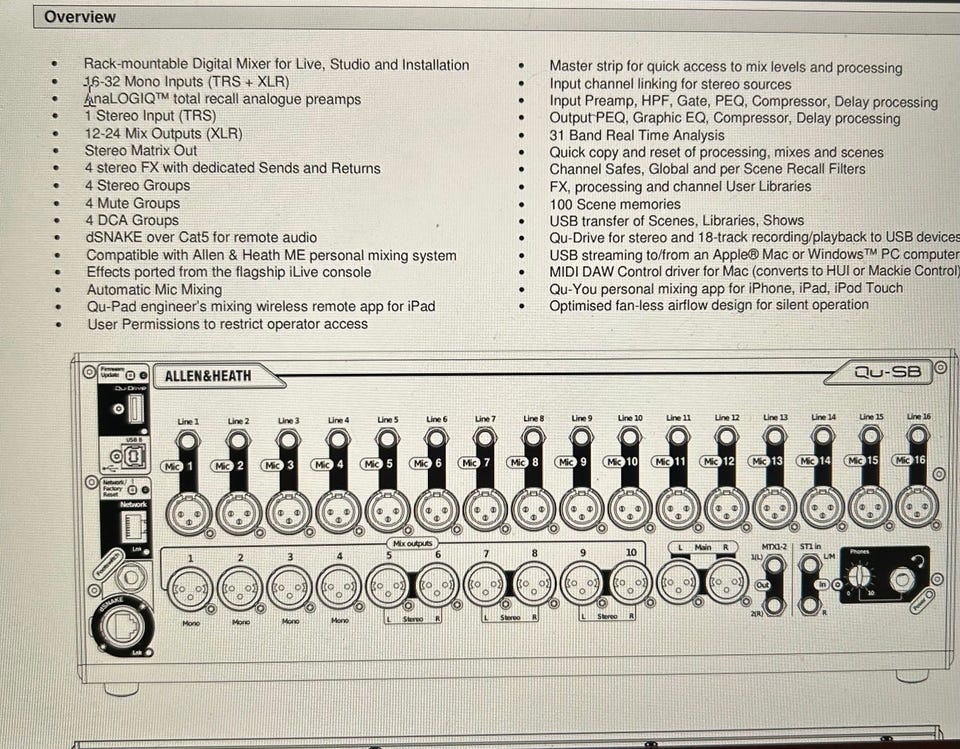
Task: Click the Network RJ45 port
Action: [x=134, y=525]
